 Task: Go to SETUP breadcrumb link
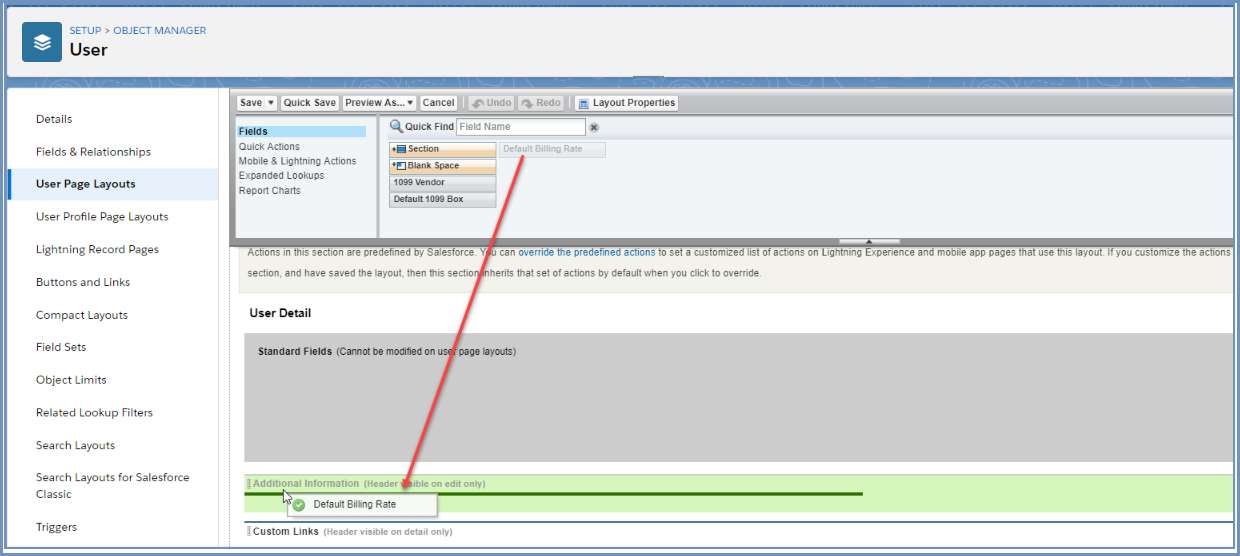click(x=85, y=31)
